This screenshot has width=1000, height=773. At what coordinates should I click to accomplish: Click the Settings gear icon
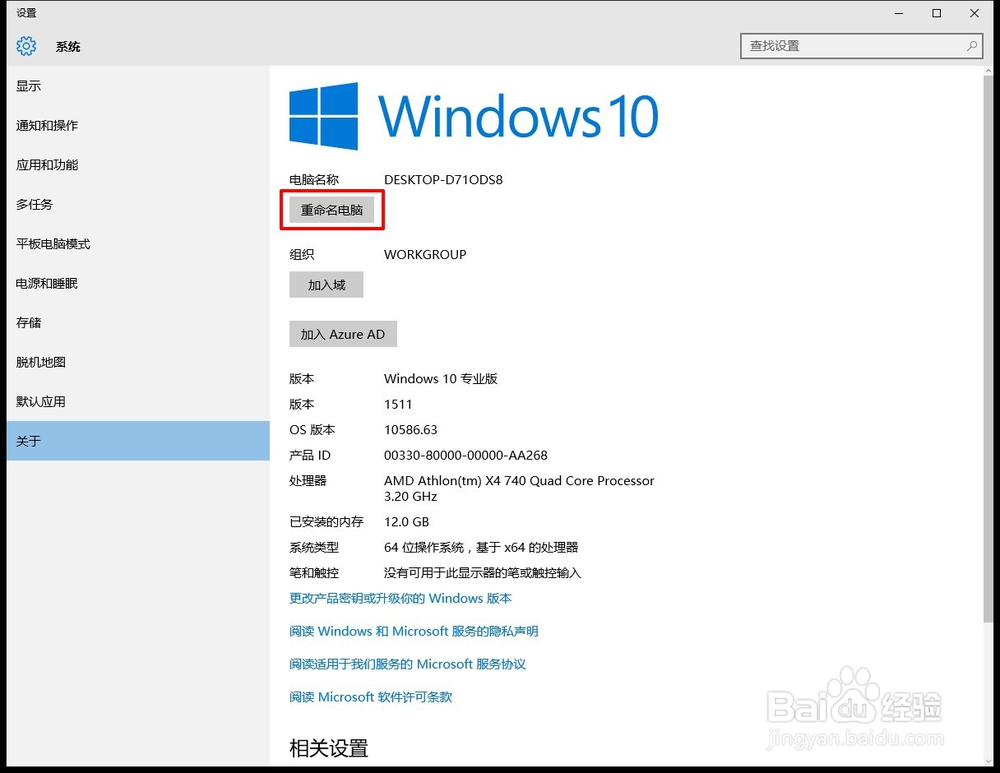26,46
